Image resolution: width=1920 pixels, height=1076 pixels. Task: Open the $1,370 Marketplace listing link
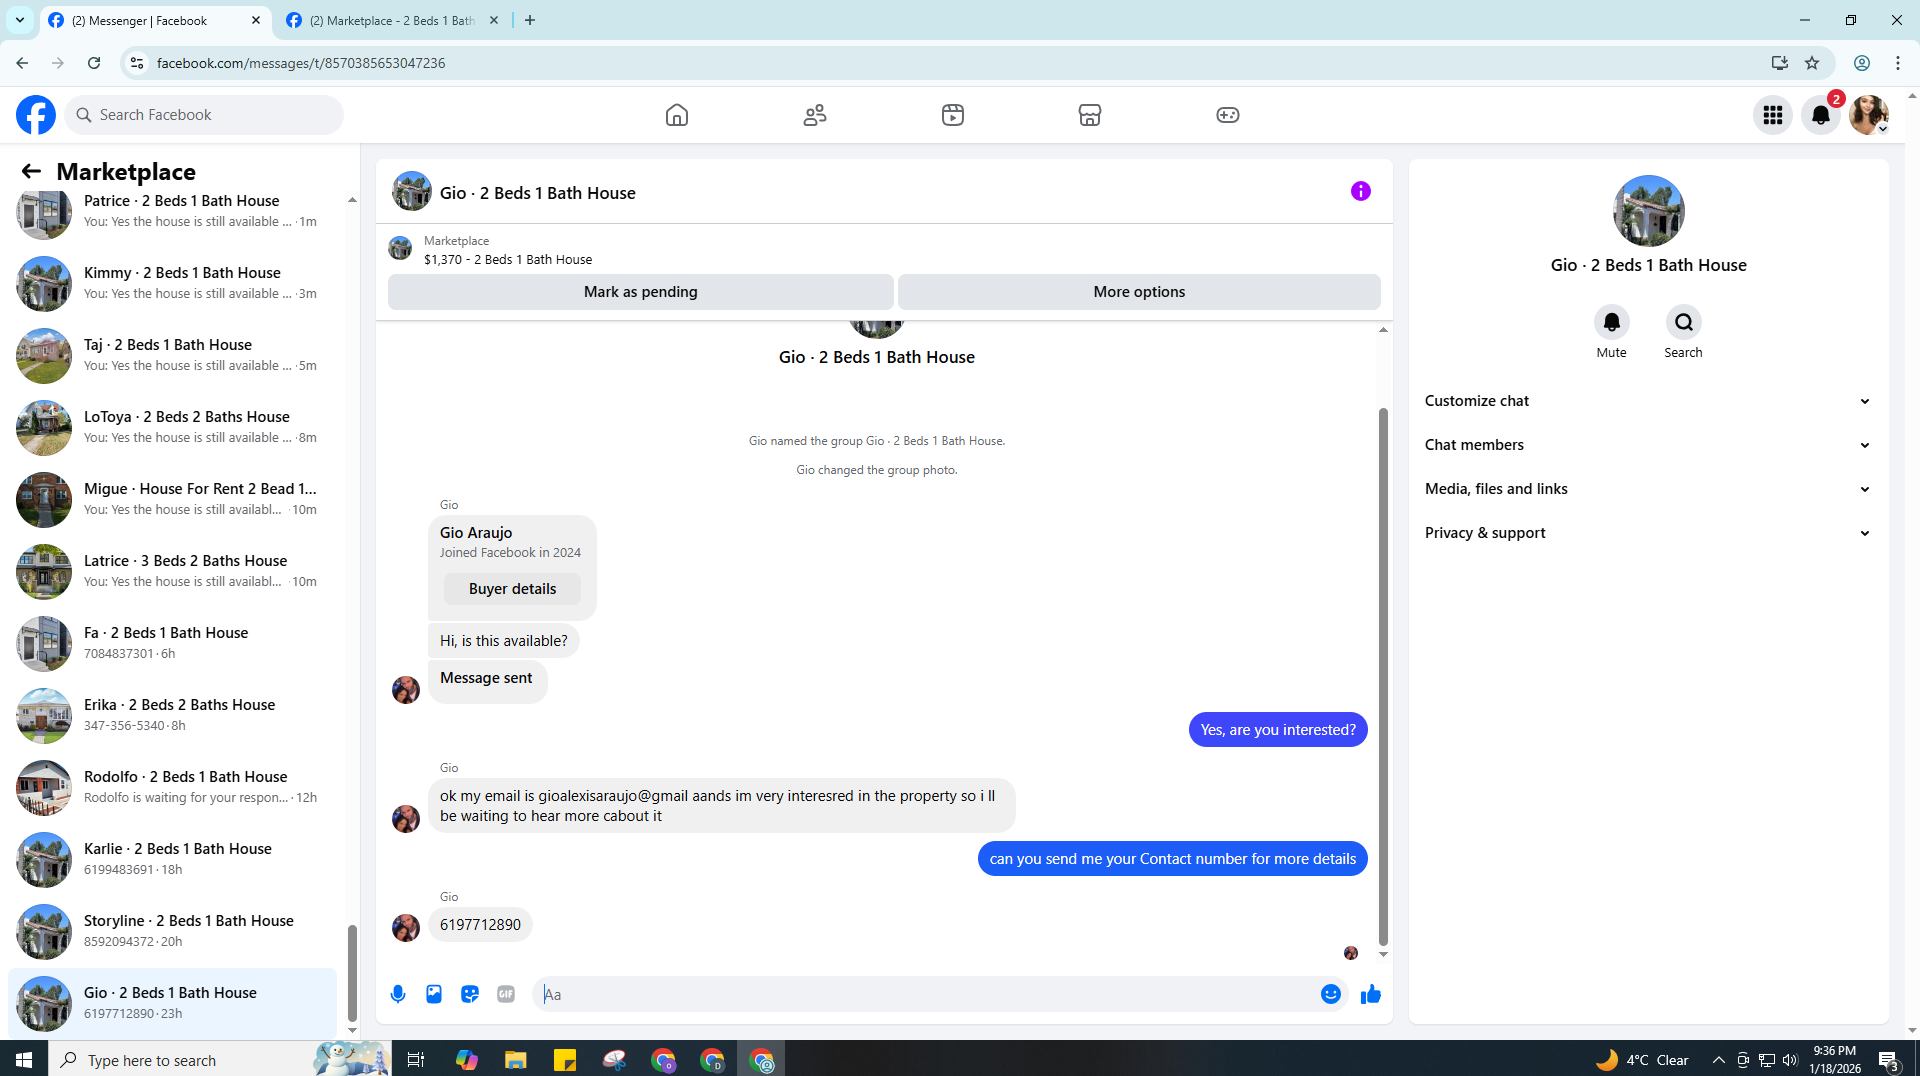tap(508, 259)
